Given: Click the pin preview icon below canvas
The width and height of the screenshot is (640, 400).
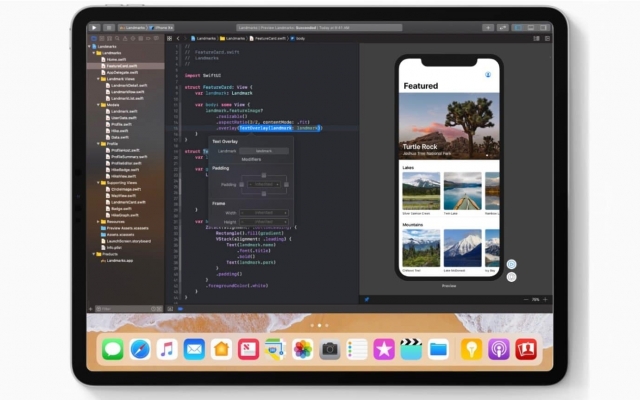Looking at the screenshot, I should (x=367, y=300).
